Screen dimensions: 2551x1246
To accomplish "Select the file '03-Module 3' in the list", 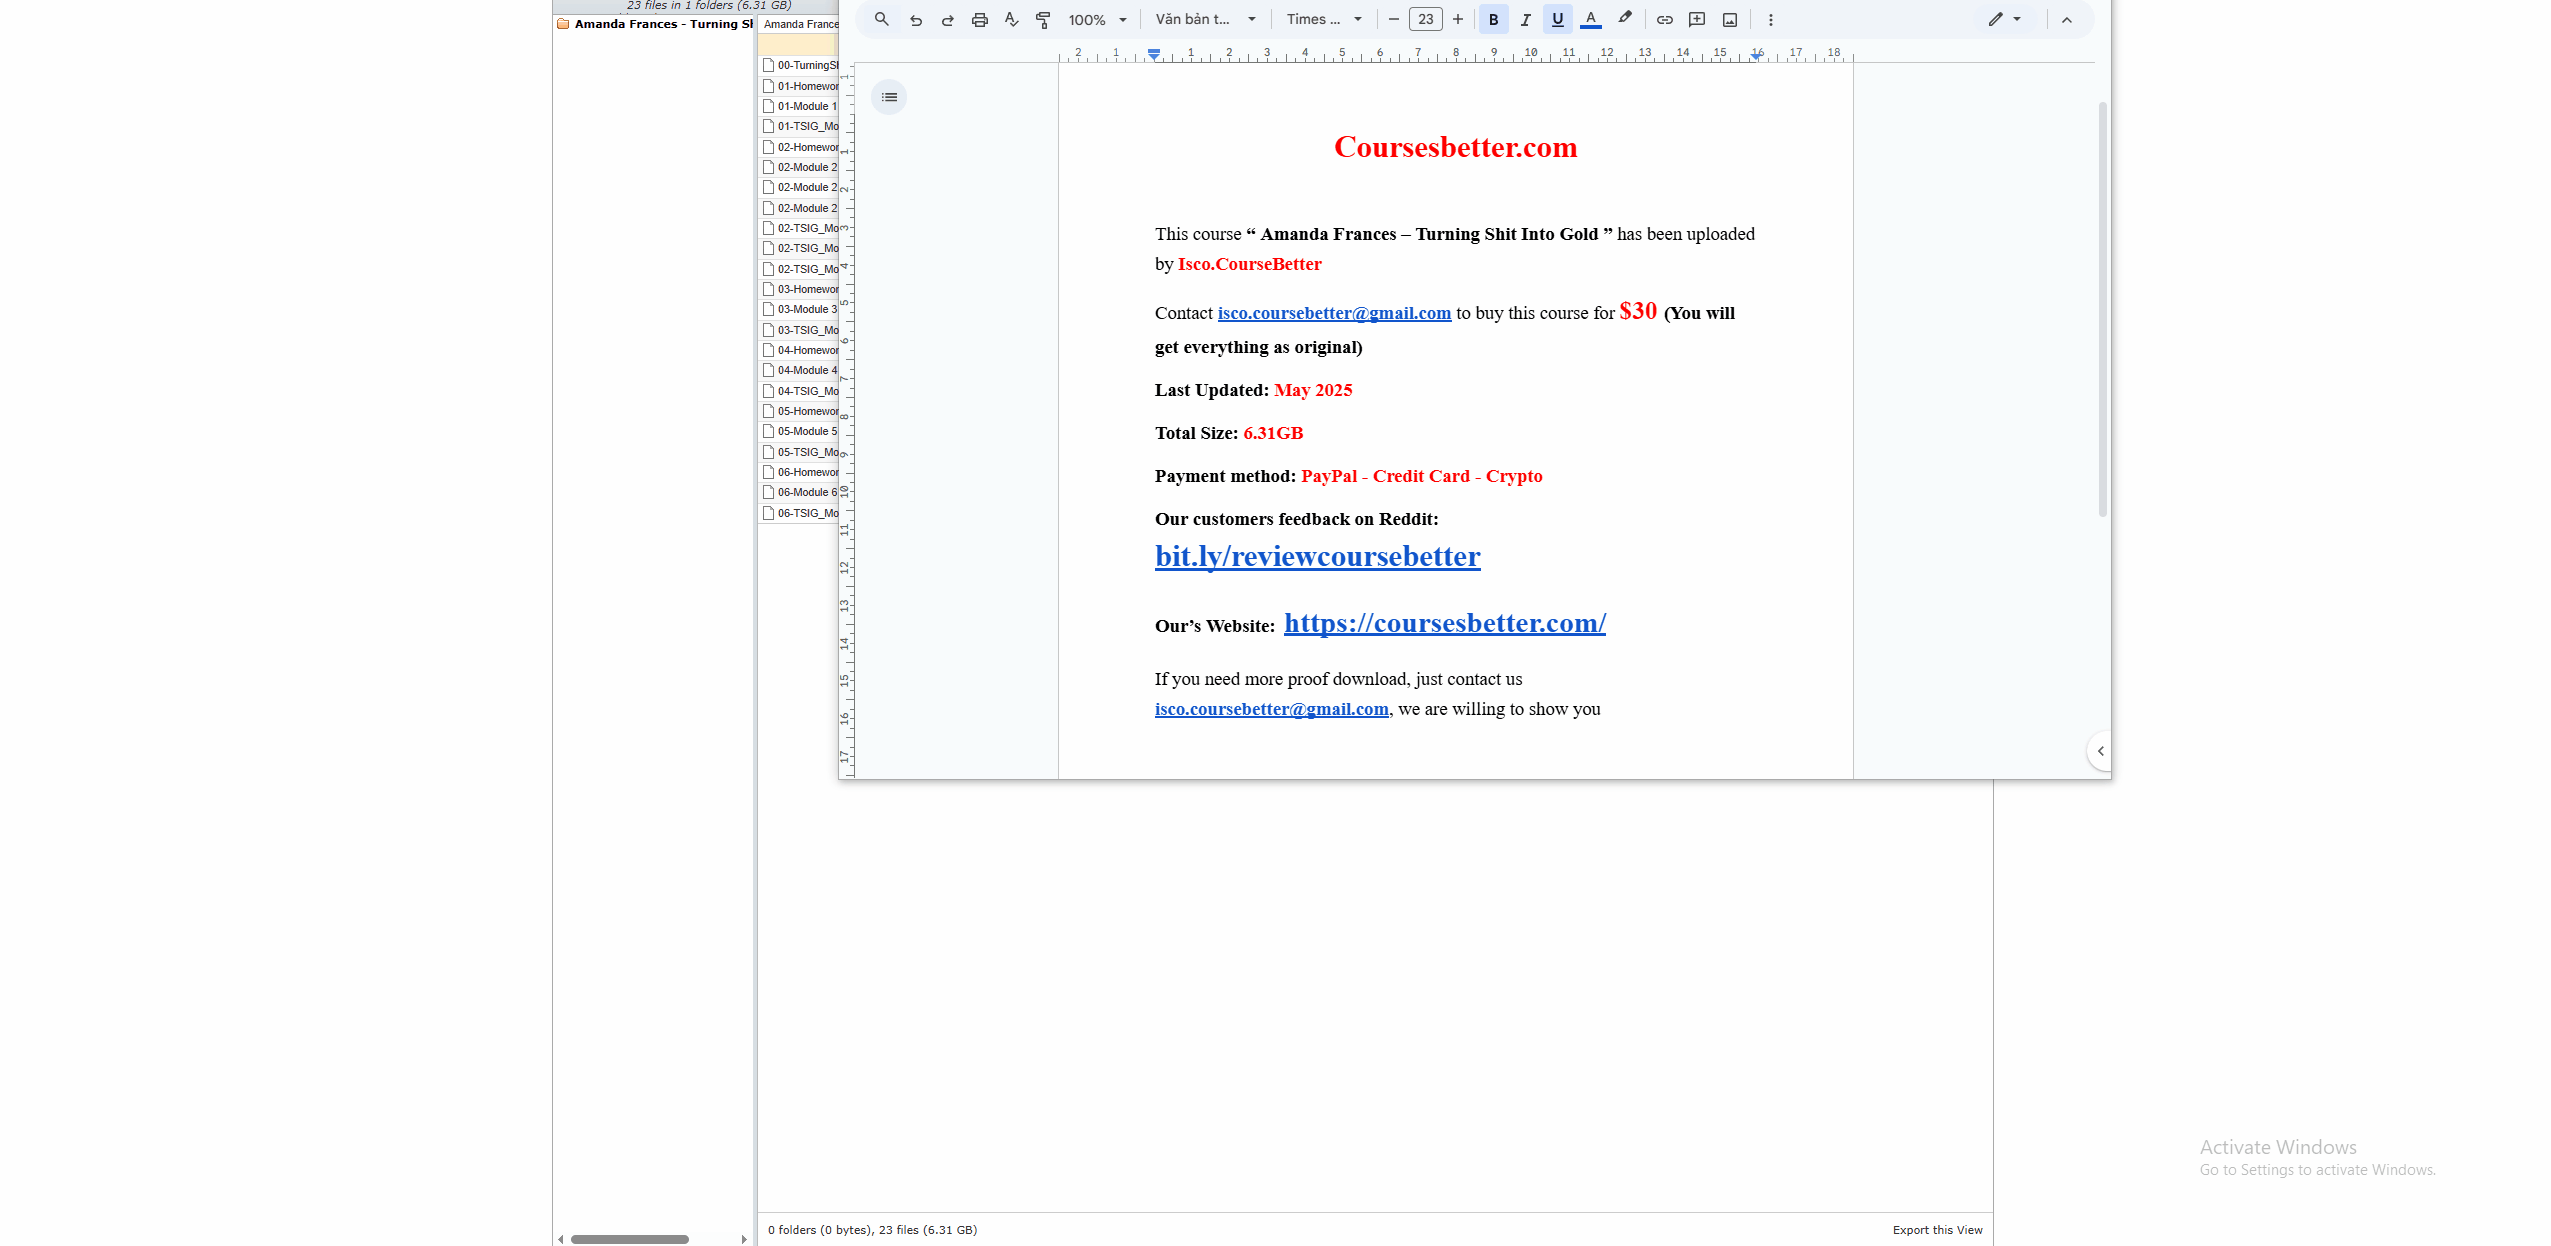I will [x=800, y=309].
